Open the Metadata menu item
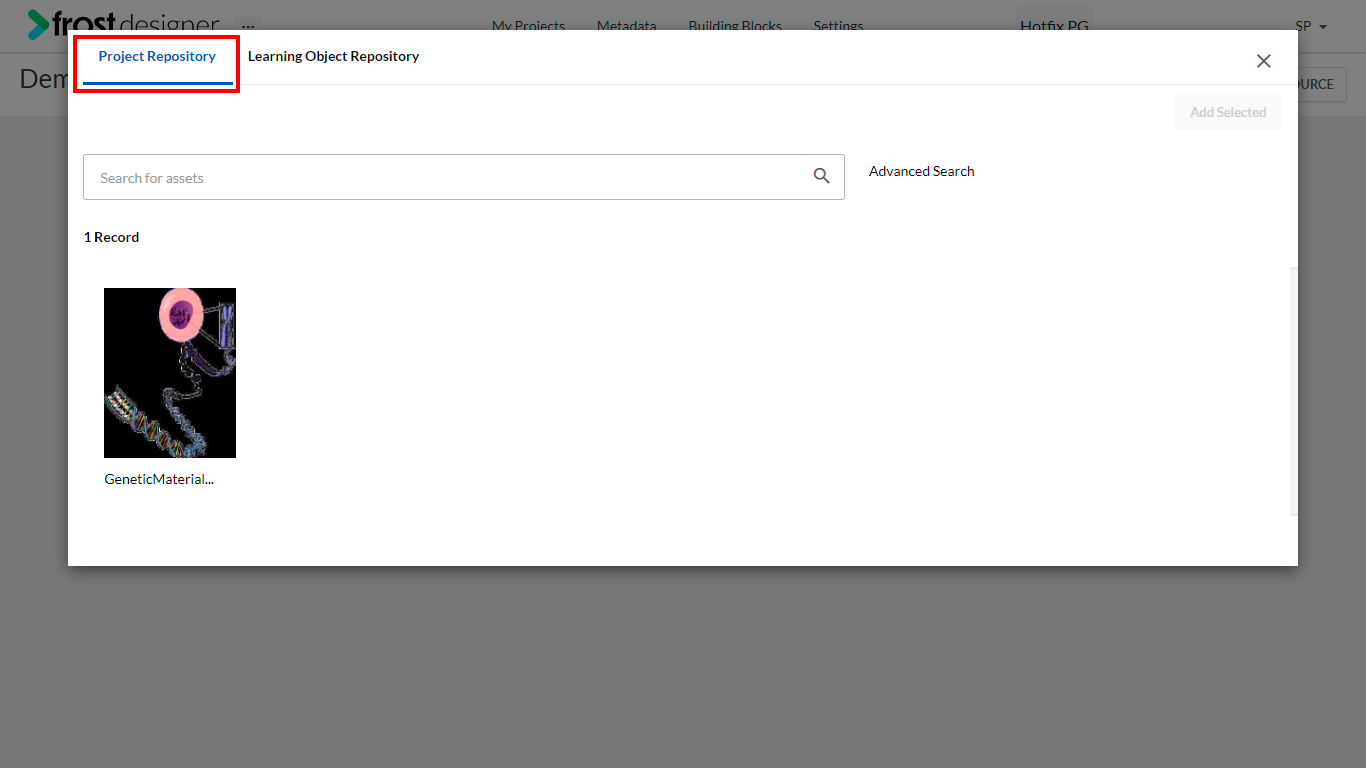 coord(627,26)
